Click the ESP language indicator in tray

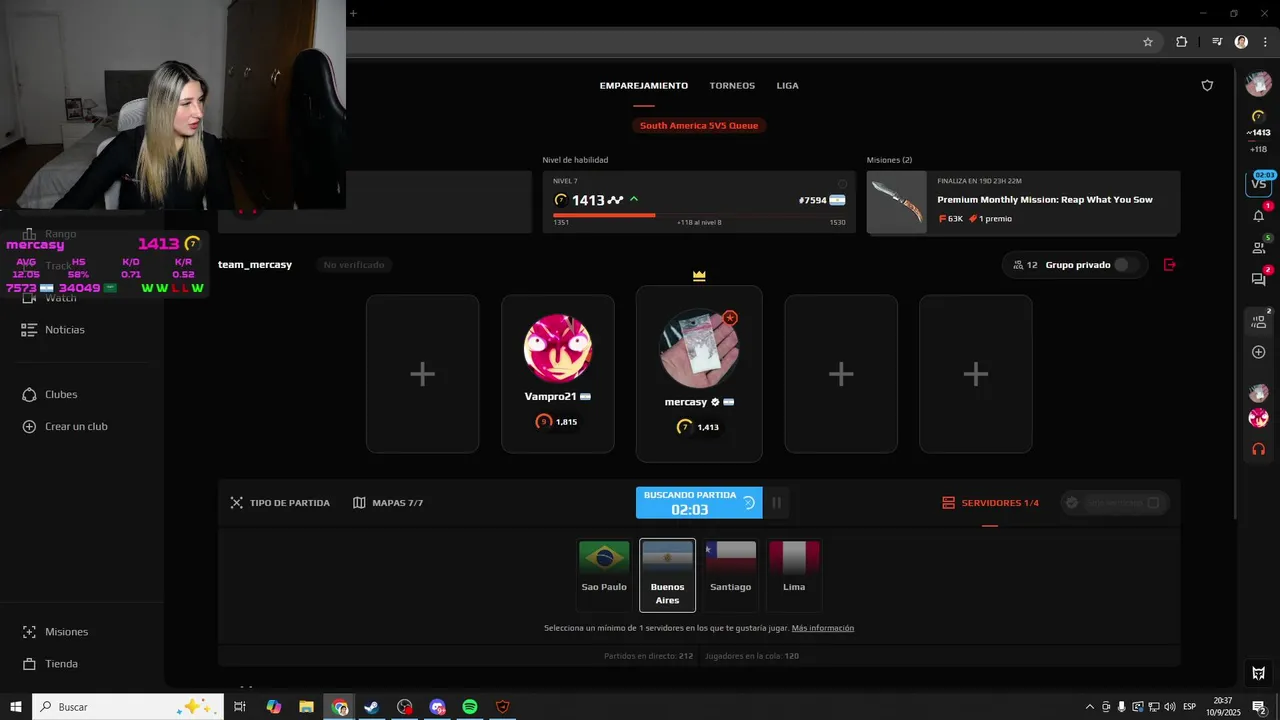click(1189, 707)
